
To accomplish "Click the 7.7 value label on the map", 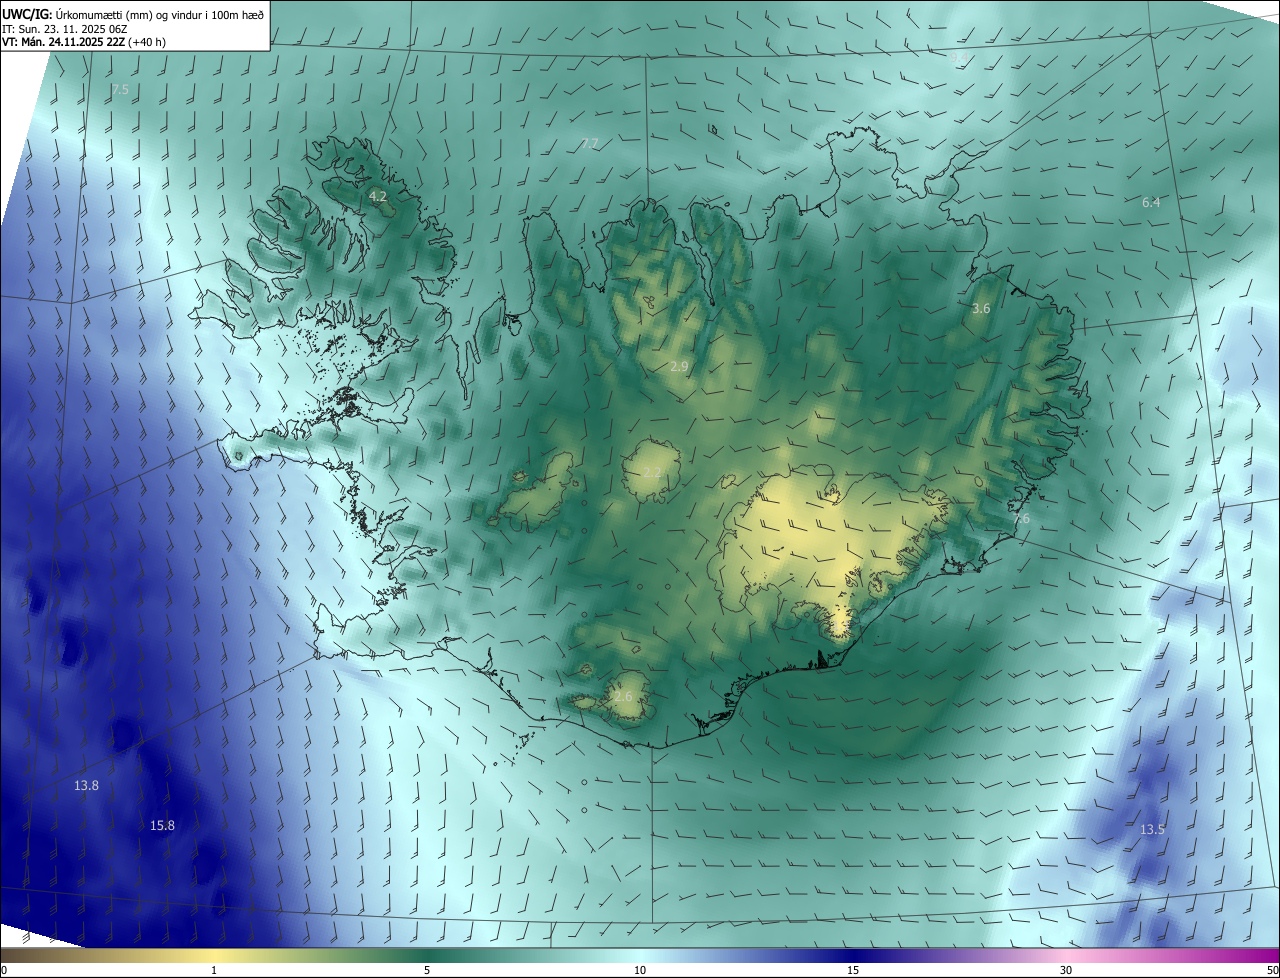I will [589, 144].
